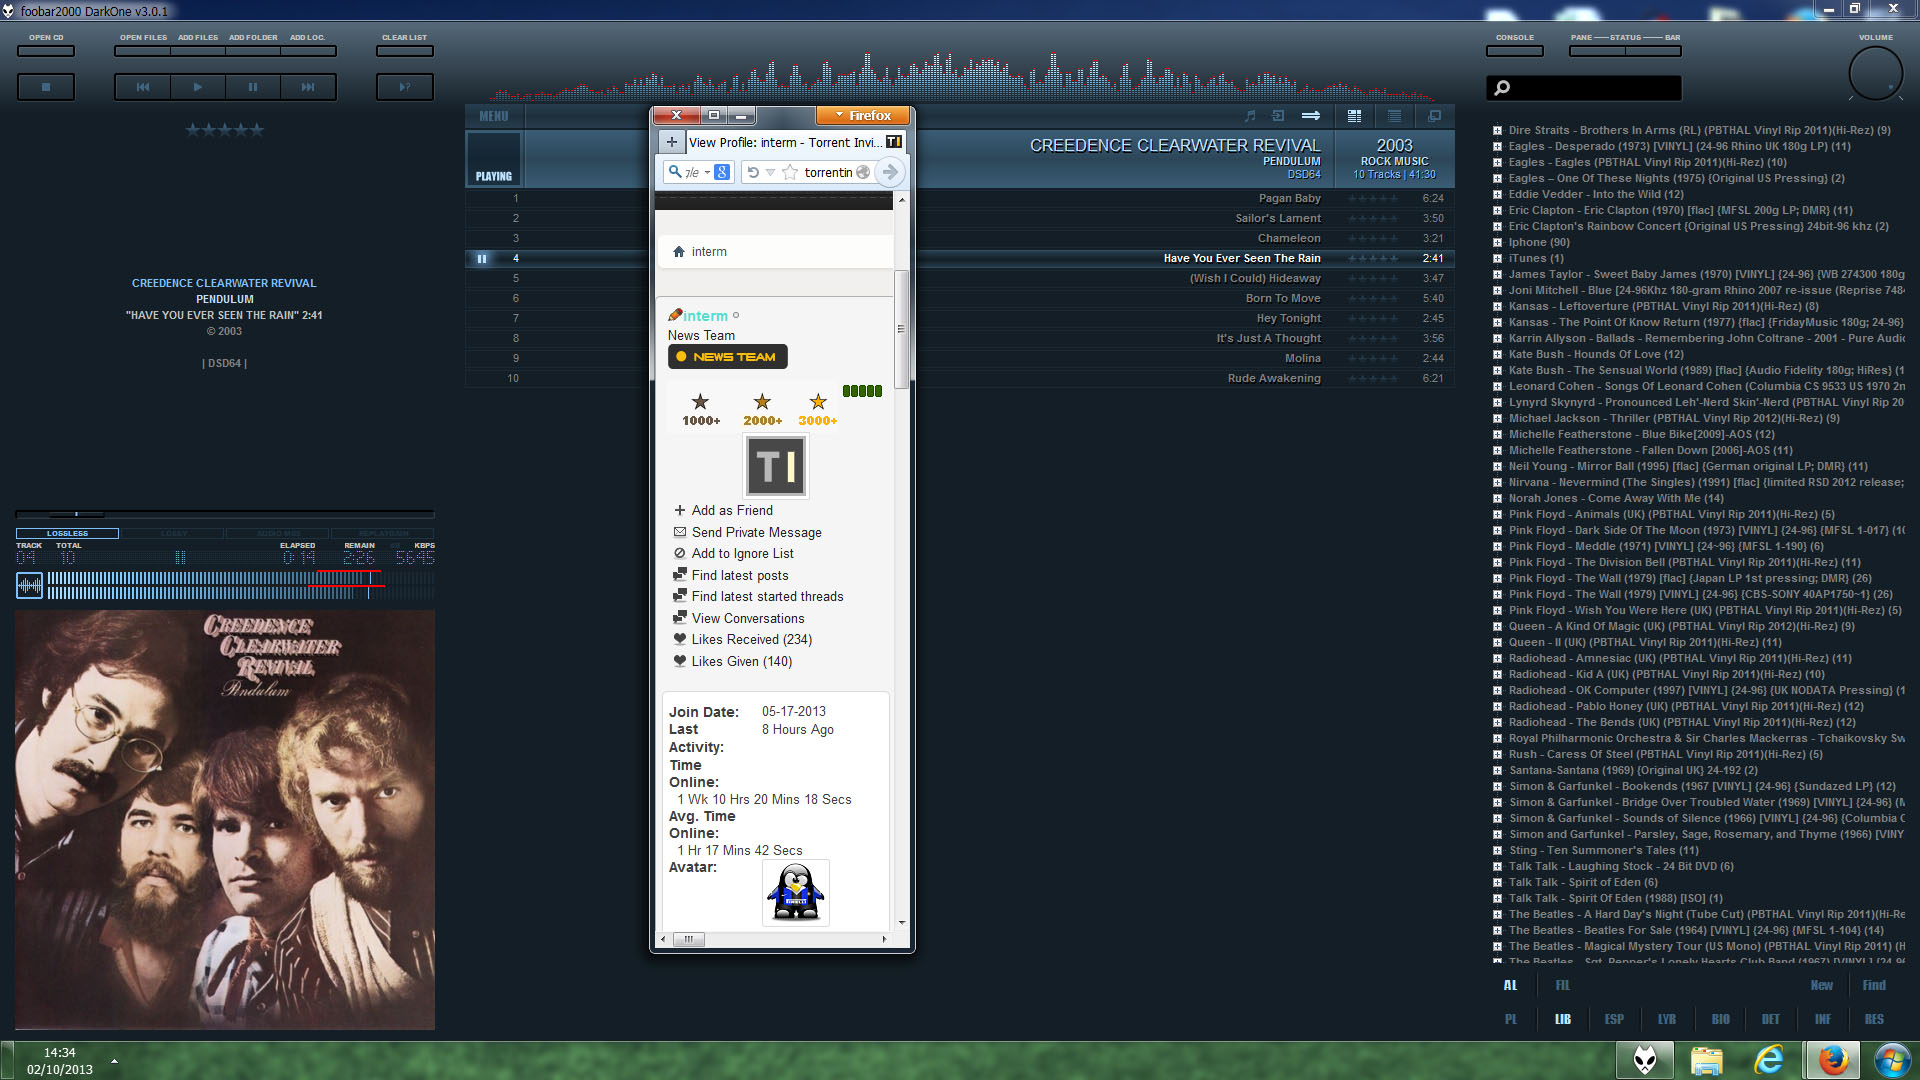Image resolution: width=1920 pixels, height=1080 pixels.
Task: Pause the current song
Action: click(253, 87)
